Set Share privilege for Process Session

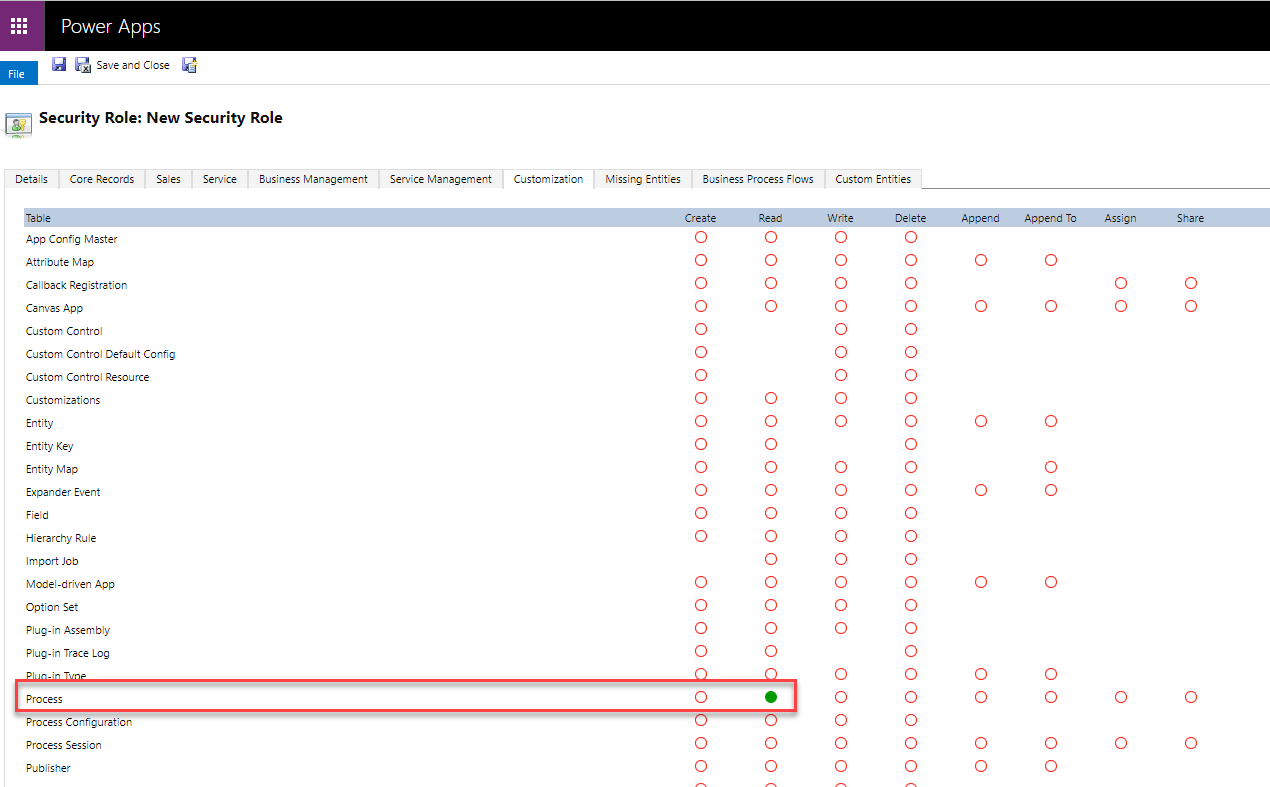pyautogui.click(x=1190, y=743)
